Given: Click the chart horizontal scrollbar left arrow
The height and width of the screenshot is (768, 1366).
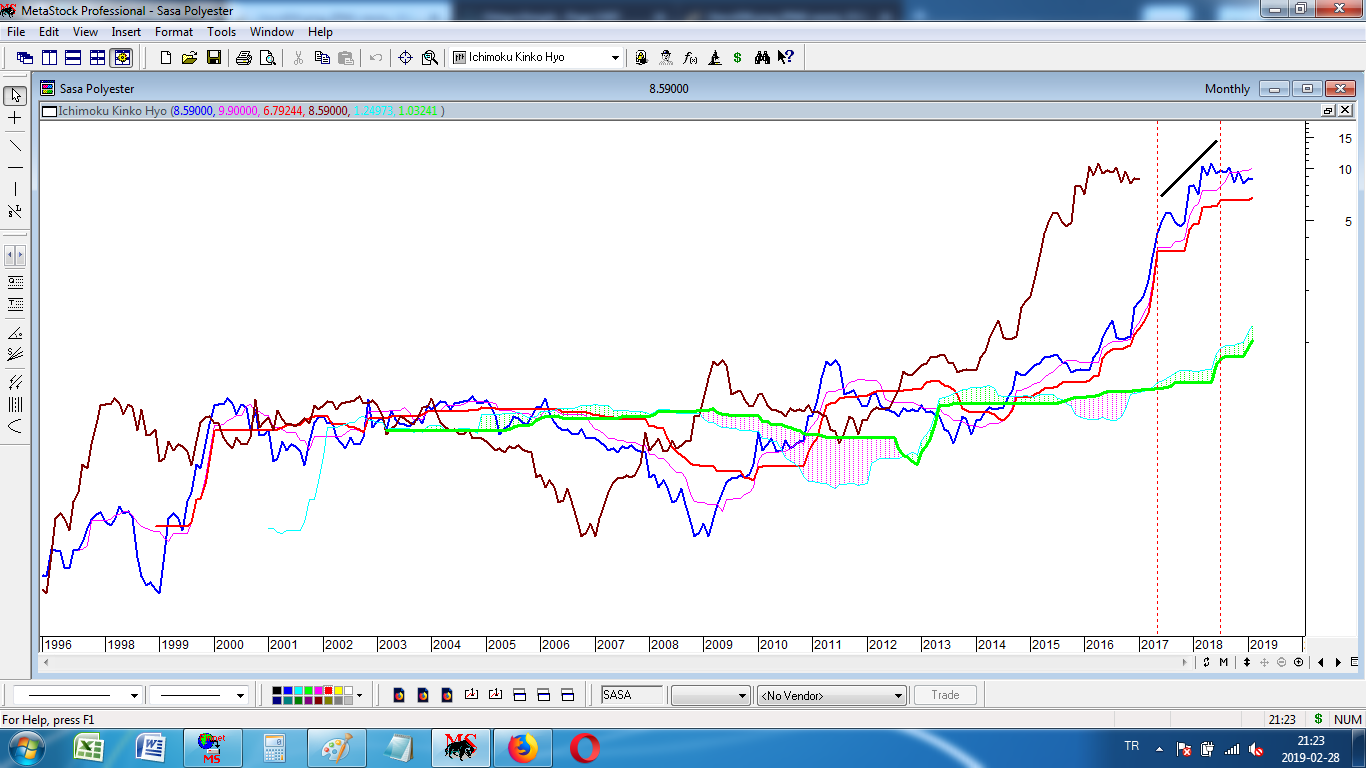Looking at the screenshot, I should [44, 662].
